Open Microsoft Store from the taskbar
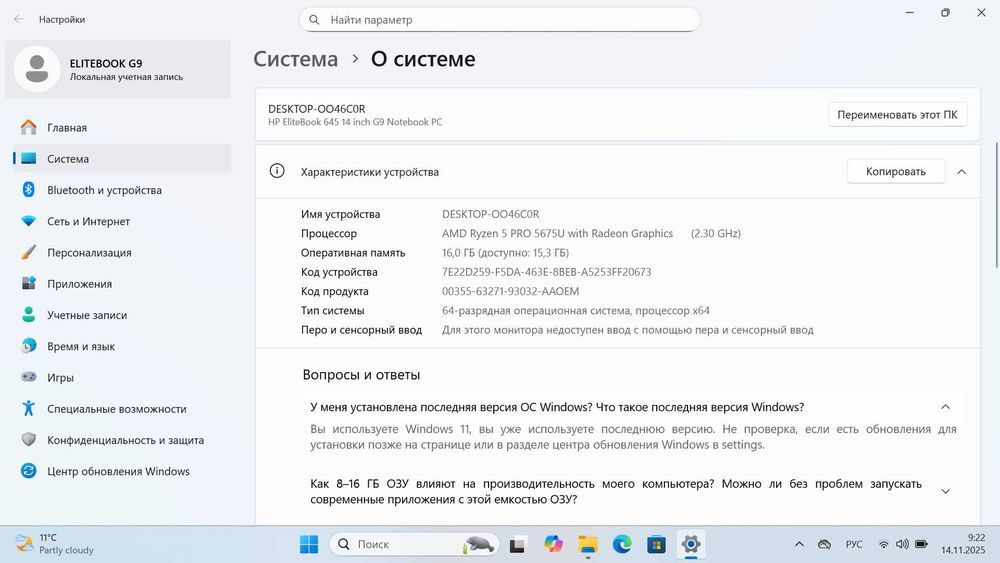The image size is (1000, 563). click(656, 545)
